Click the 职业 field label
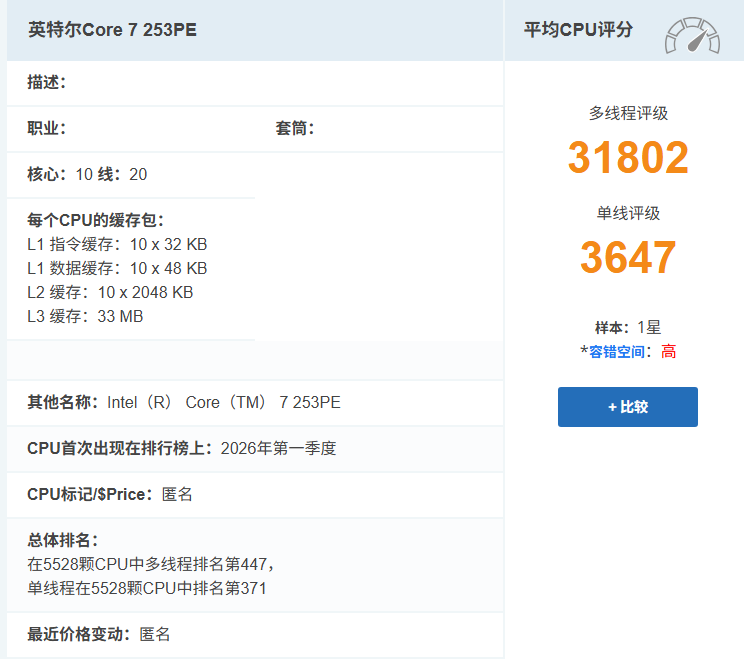The width and height of the screenshot is (744, 659). [46, 128]
